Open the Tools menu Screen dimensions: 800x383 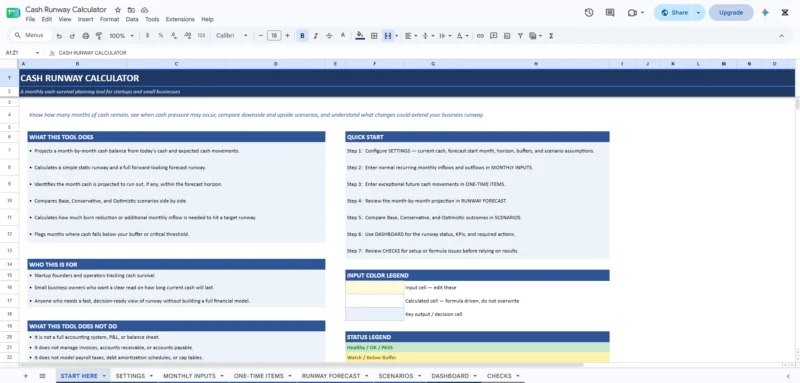pyautogui.click(x=152, y=19)
